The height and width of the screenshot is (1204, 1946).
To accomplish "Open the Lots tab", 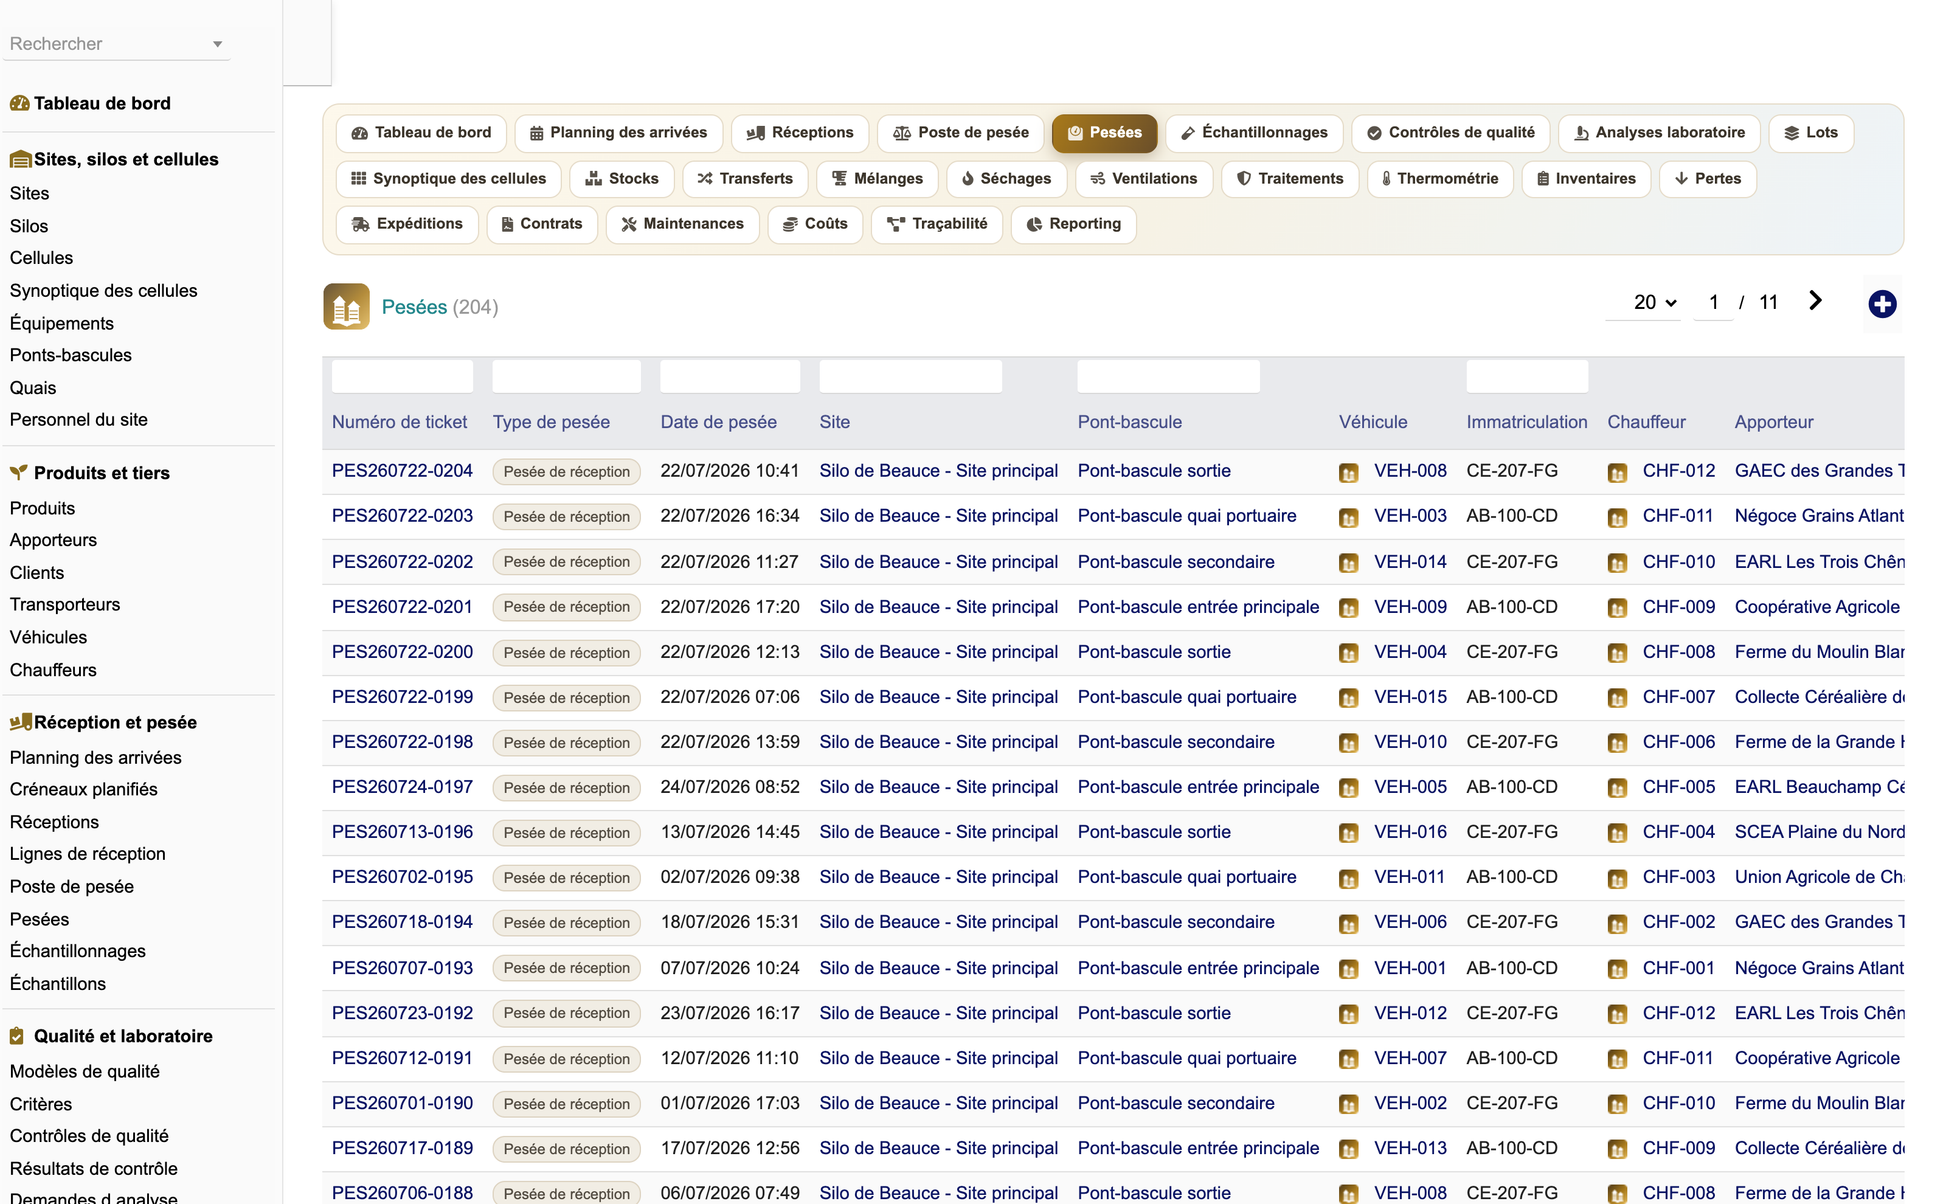I will click(x=1811, y=133).
